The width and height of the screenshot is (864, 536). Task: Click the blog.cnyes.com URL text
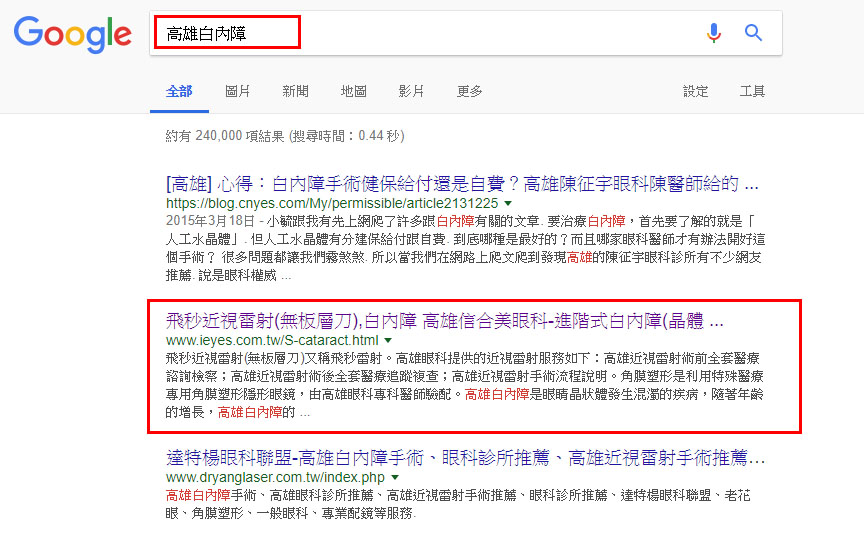332,203
